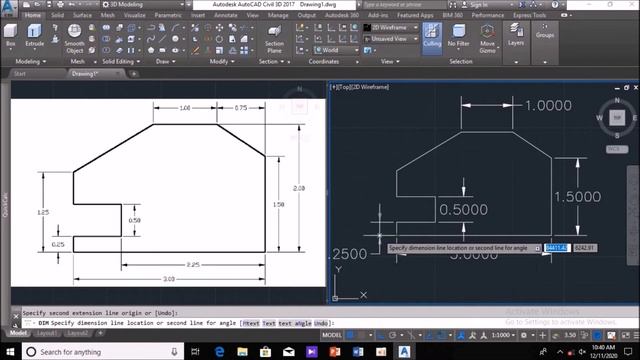Open File Explorer from the taskbar
Viewport: 640px width, 360px height.
coord(242,351)
